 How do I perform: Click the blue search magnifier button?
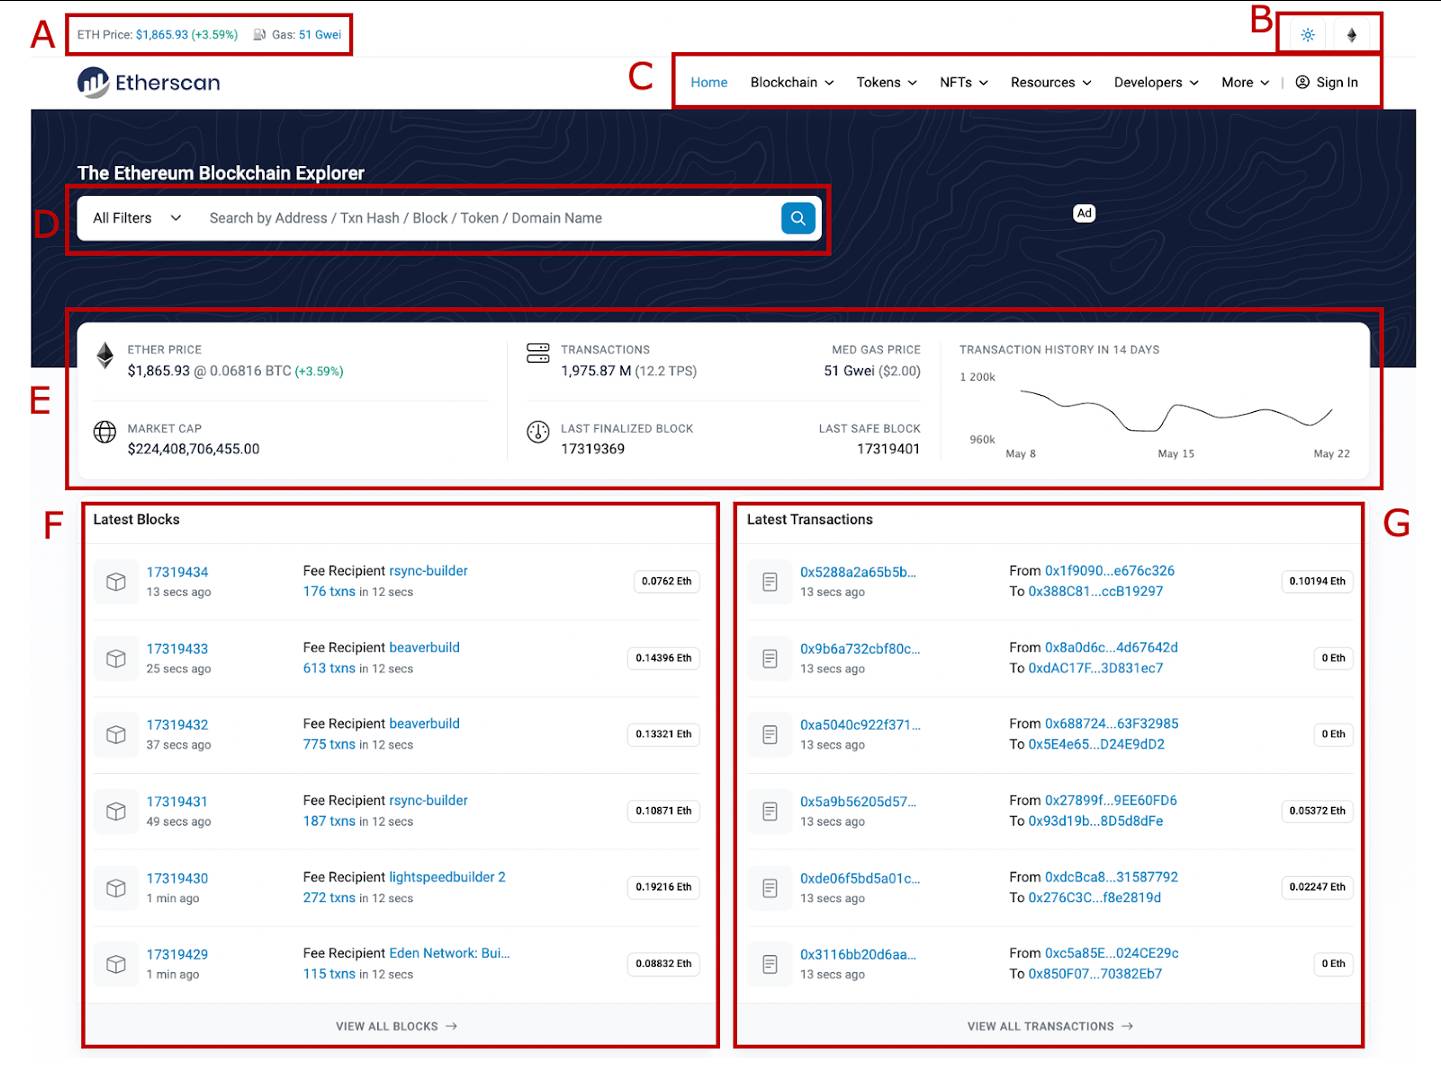pos(798,218)
